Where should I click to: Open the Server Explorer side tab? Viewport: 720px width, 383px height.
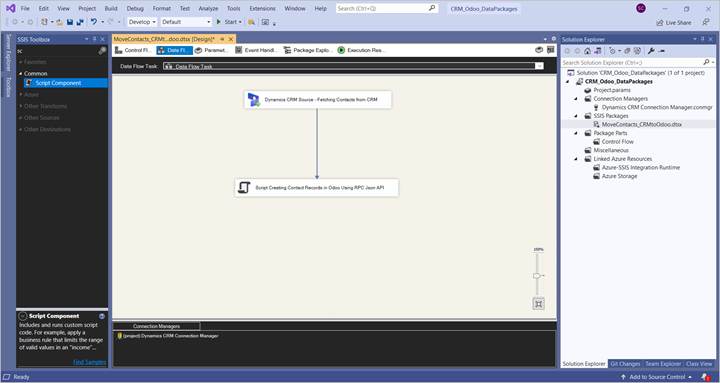(x=8, y=53)
